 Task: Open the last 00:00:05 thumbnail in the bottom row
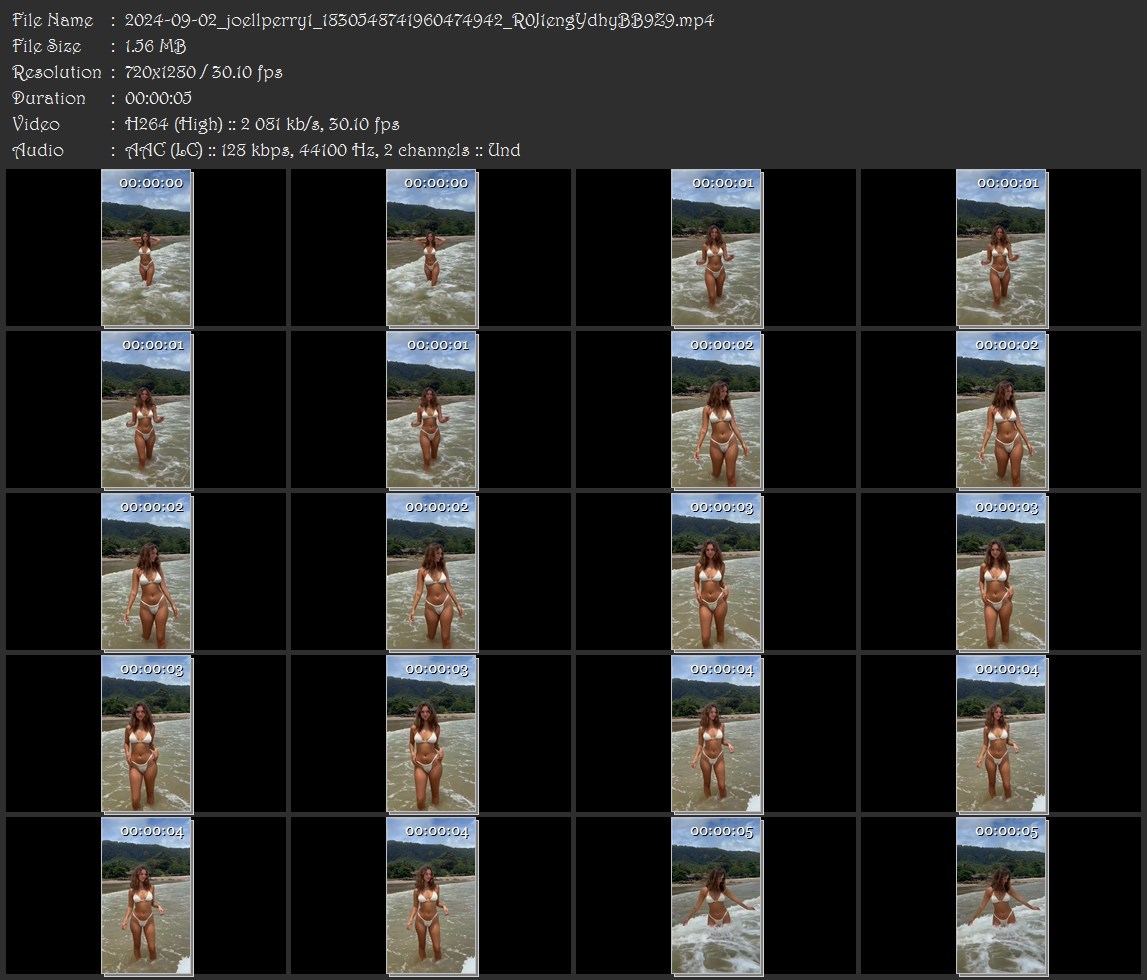coord(1001,897)
